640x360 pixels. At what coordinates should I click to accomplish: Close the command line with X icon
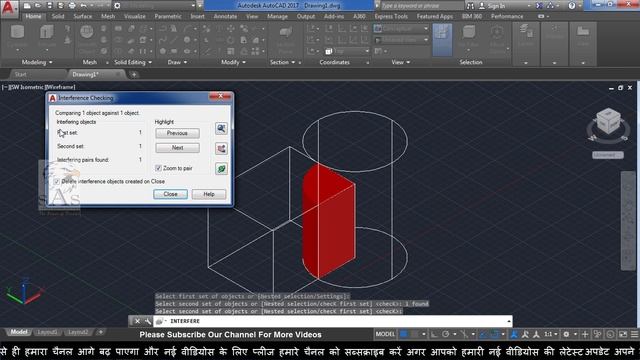click(x=138, y=321)
